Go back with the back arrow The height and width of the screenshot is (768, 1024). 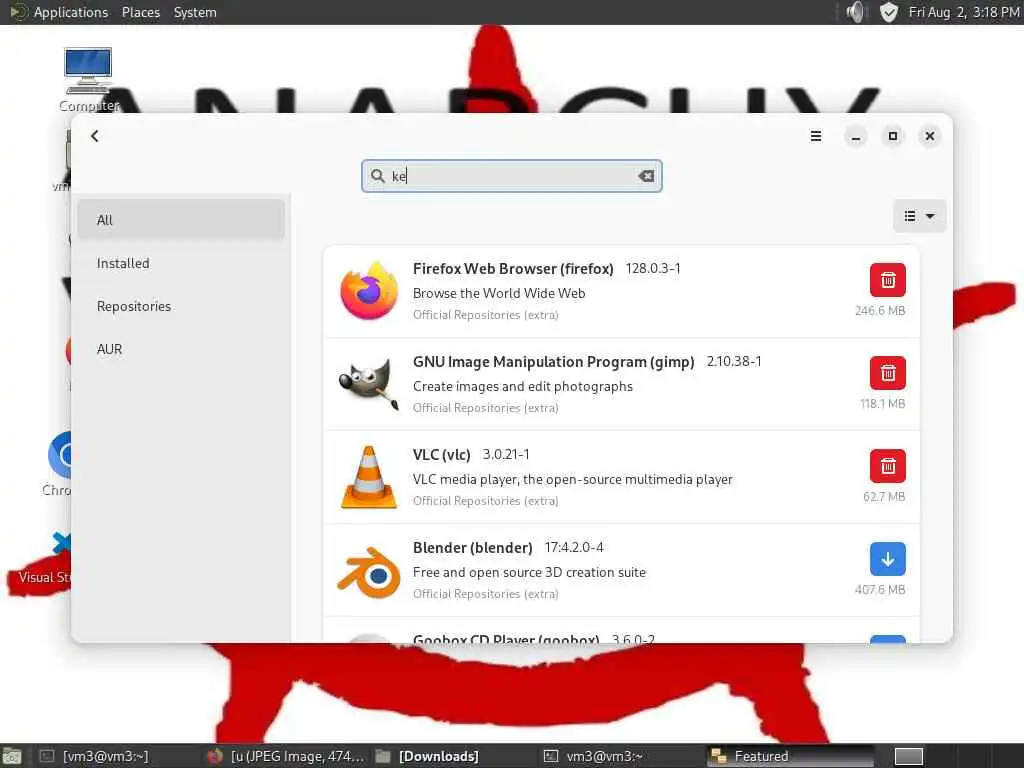tap(95, 136)
